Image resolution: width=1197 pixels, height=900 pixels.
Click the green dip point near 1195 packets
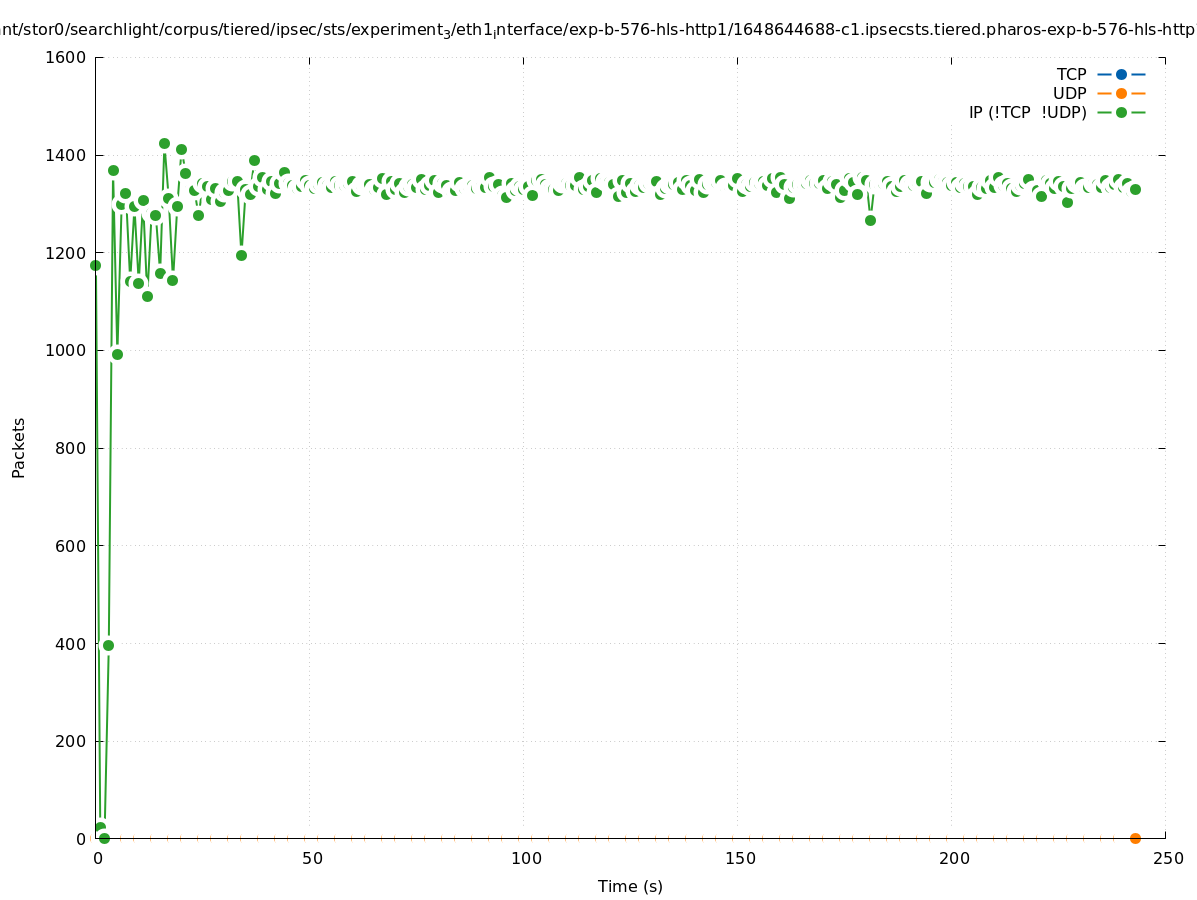click(241, 255)
